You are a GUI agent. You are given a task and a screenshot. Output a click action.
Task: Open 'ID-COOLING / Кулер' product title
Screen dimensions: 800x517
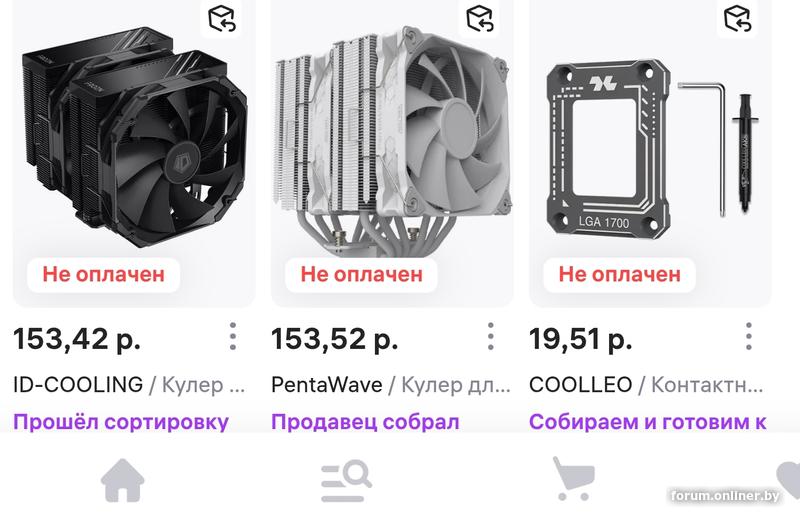click(129, 385)
